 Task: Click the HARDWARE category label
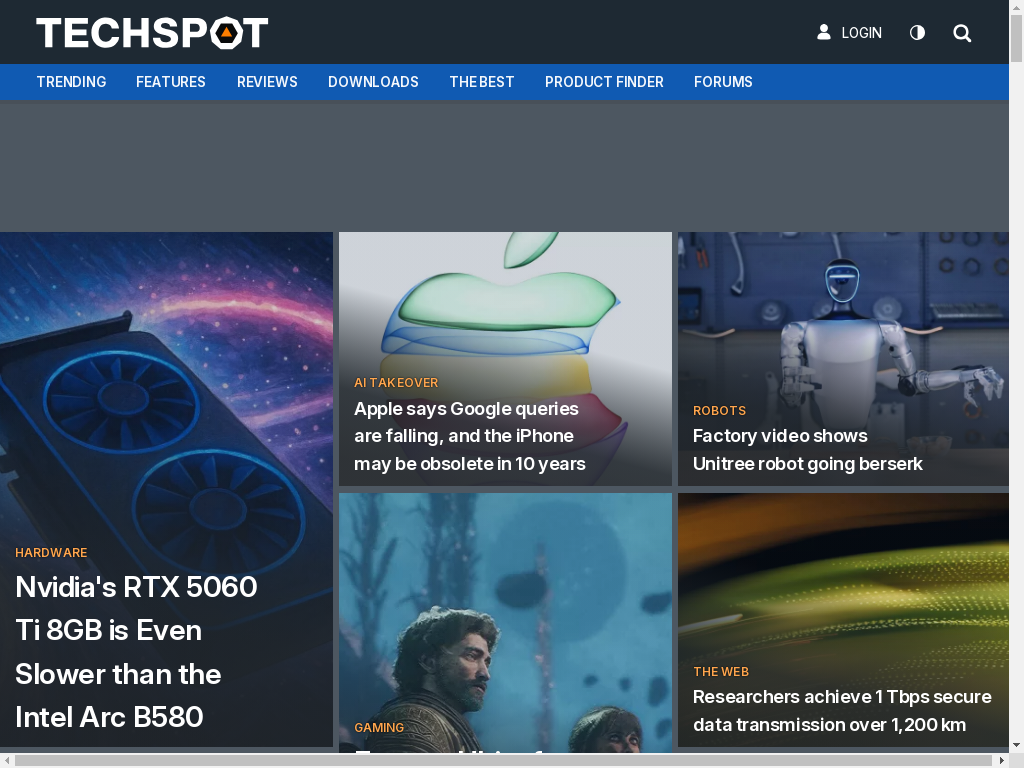[51, 552]
